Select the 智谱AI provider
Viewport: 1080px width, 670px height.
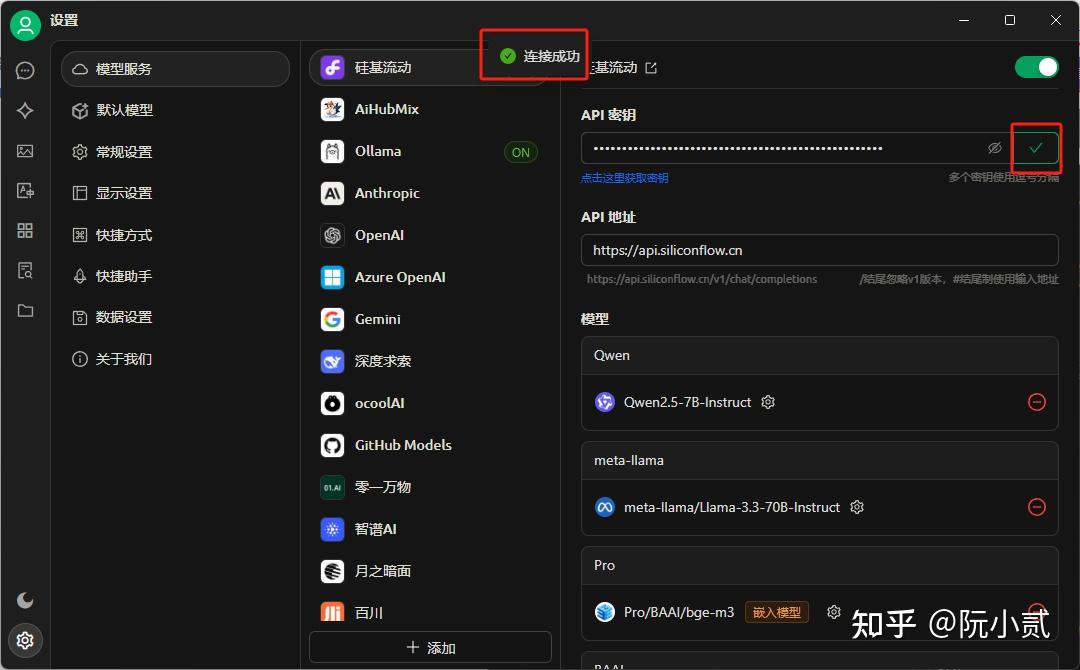430,530
